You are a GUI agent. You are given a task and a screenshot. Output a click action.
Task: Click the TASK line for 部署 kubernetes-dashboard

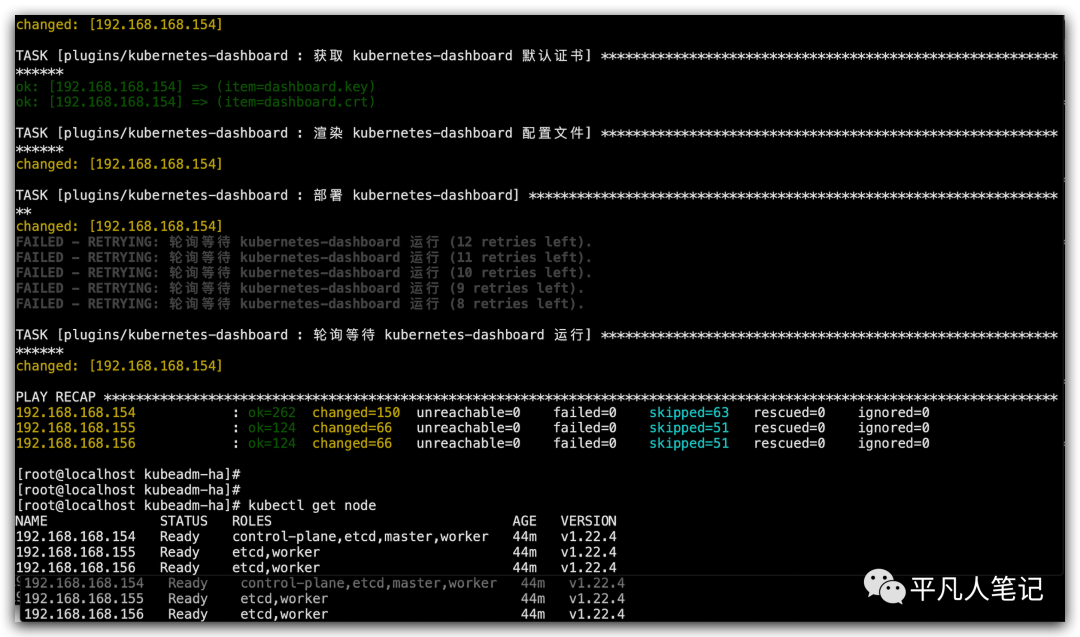537,195
